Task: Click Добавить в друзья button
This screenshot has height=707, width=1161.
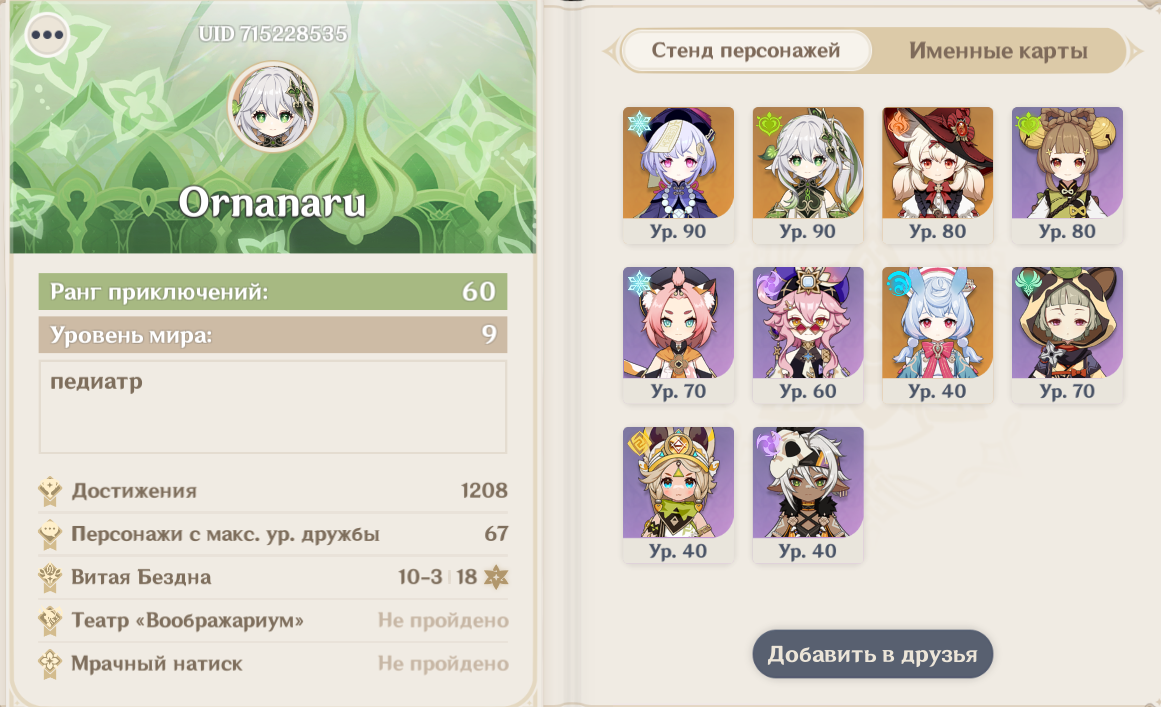Action: click(x=872, y=654)
